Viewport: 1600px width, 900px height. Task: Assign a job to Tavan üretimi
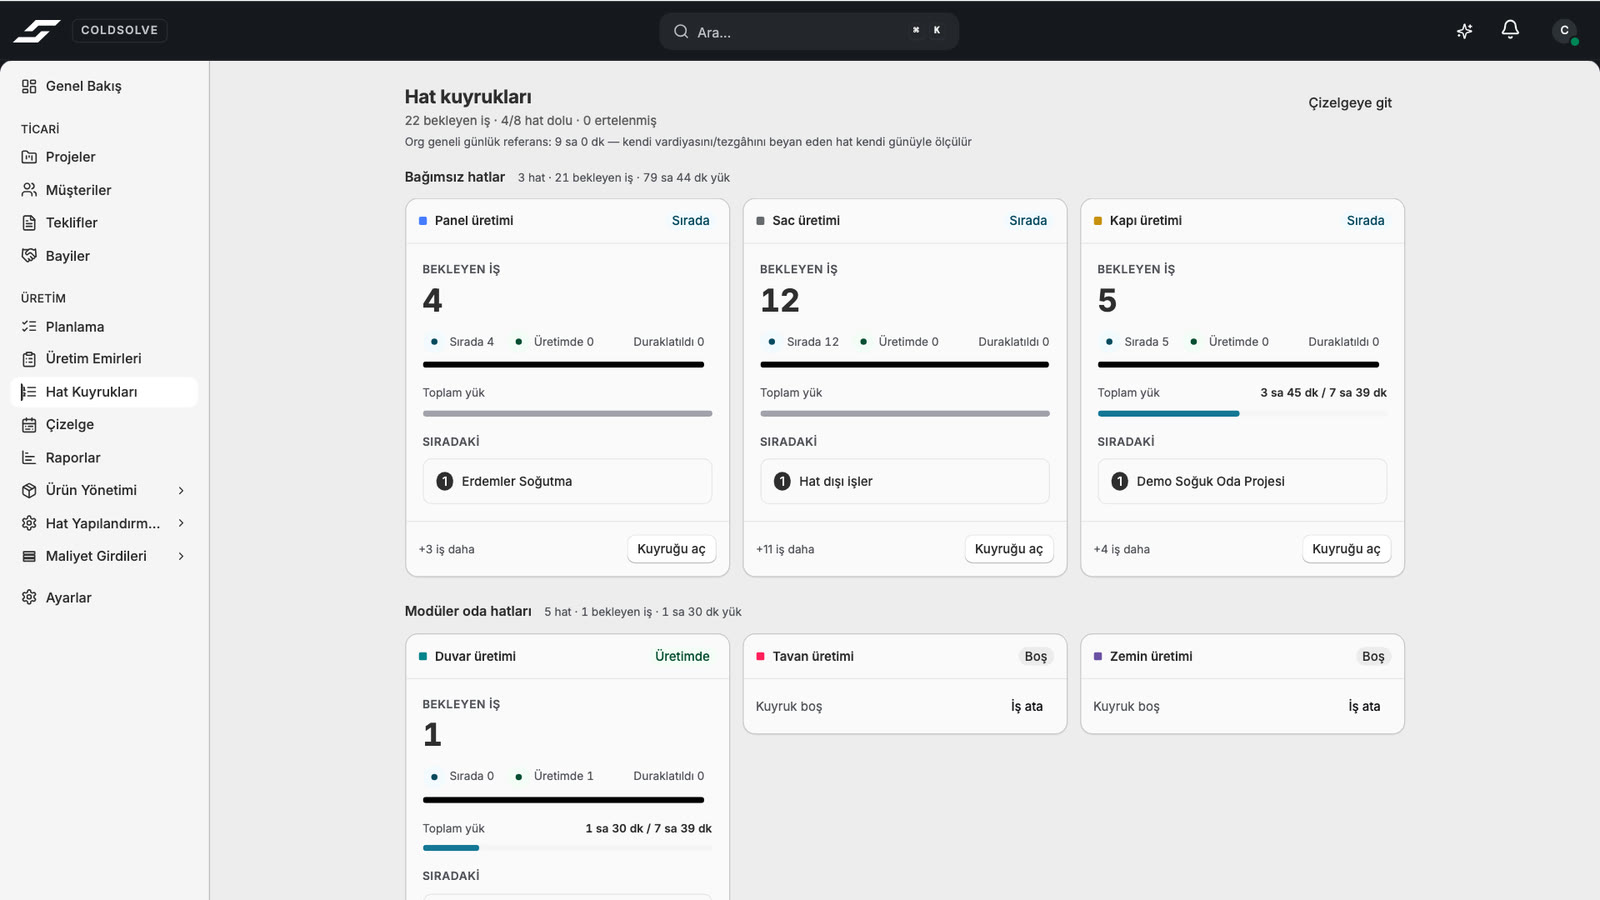(1026, 706)
